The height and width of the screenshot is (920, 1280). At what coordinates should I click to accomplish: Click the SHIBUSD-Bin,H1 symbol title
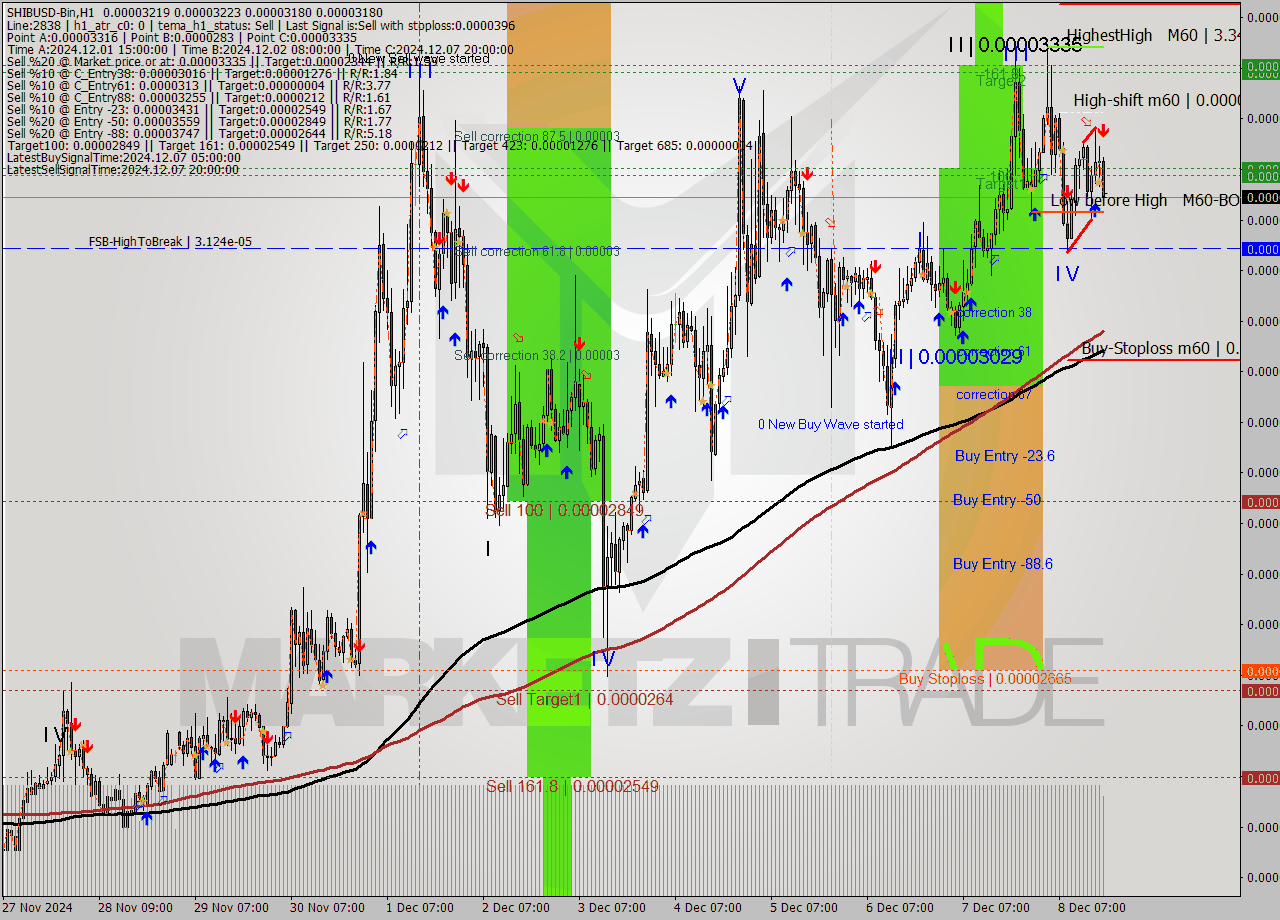48,12
